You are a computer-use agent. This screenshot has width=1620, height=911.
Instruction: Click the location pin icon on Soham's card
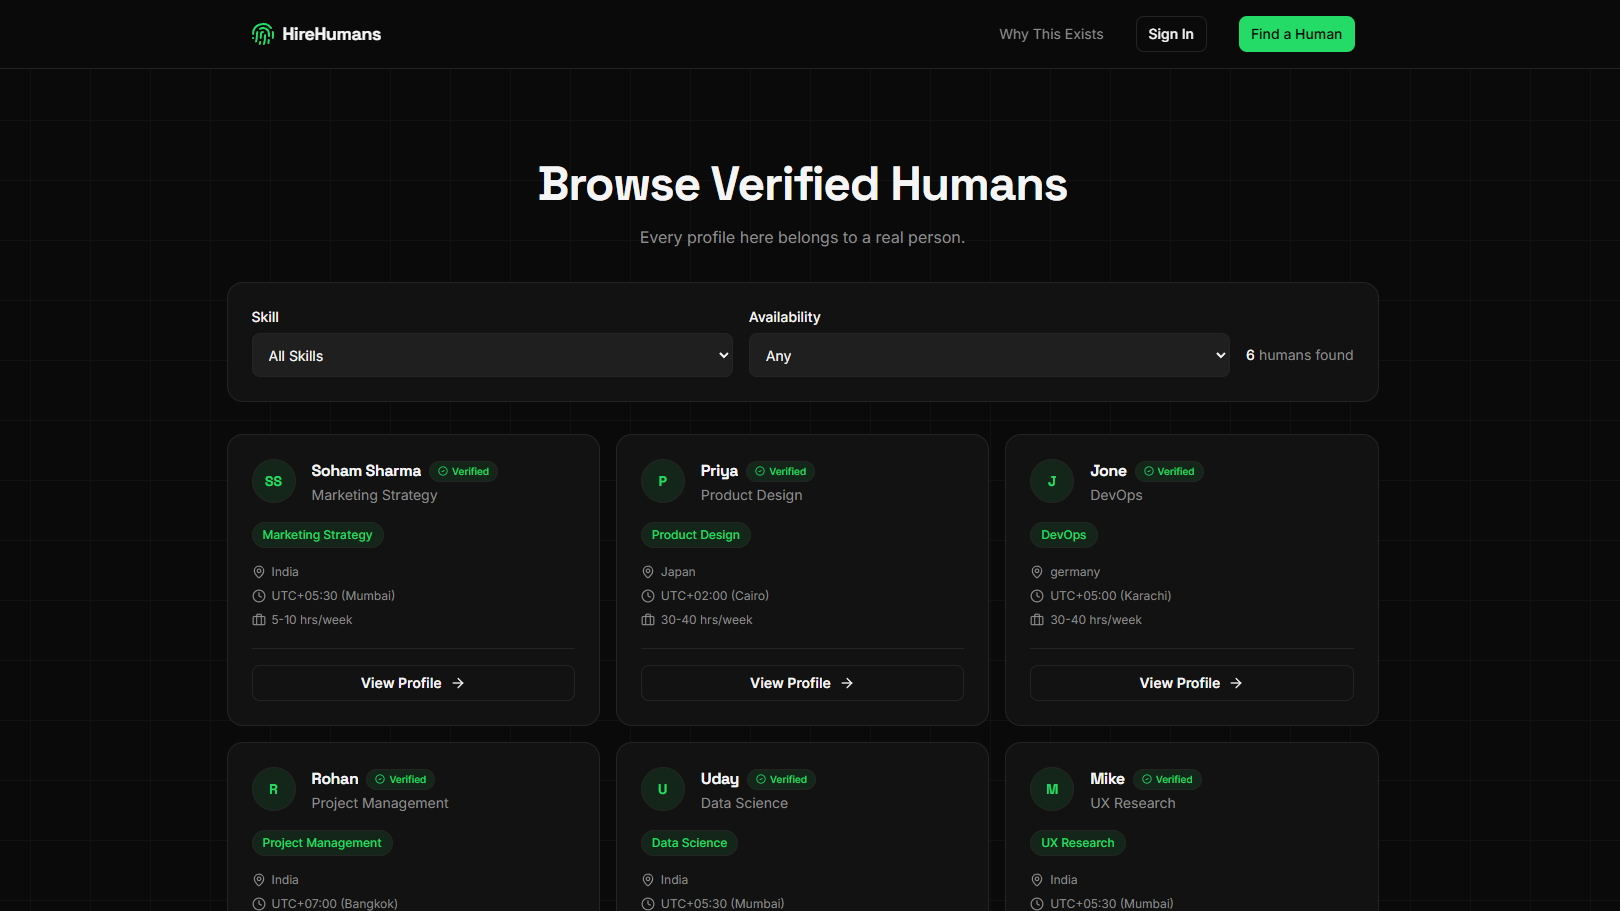tap(258, 571)
